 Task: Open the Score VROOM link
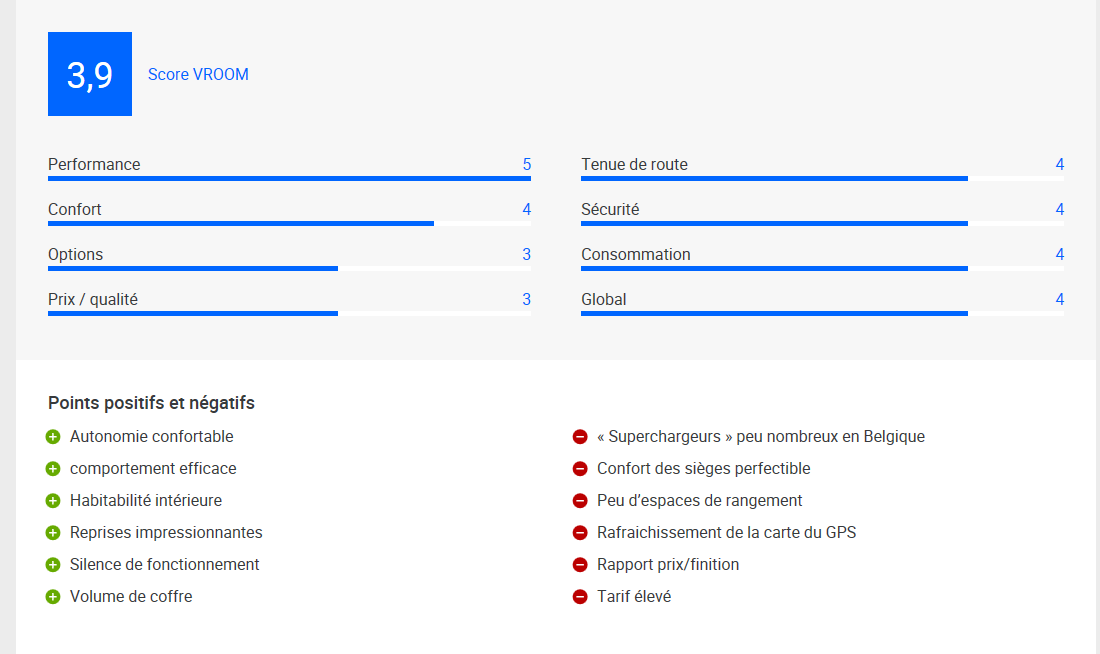pyautogui.click(x=198, y=74)
